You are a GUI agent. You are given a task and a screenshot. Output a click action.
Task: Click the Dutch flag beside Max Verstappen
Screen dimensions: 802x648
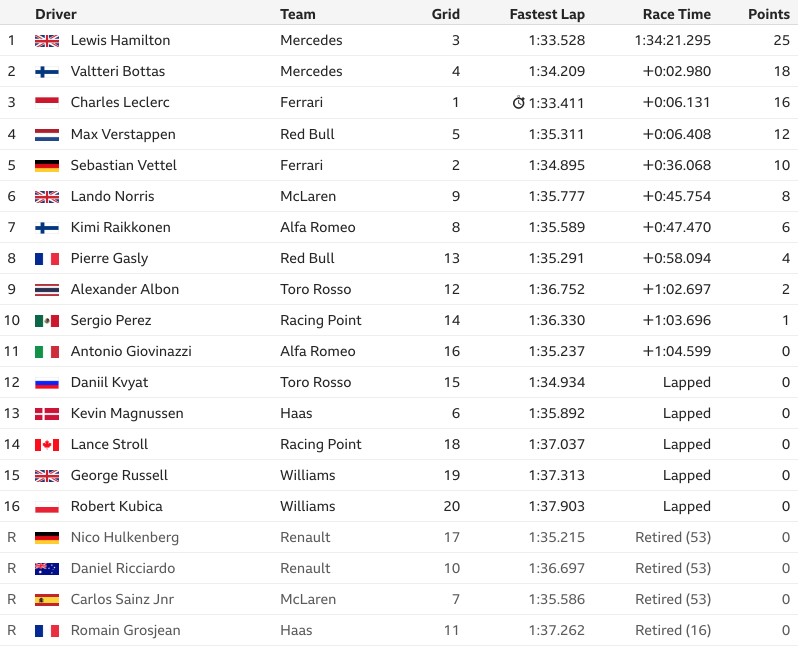[47, 135]
